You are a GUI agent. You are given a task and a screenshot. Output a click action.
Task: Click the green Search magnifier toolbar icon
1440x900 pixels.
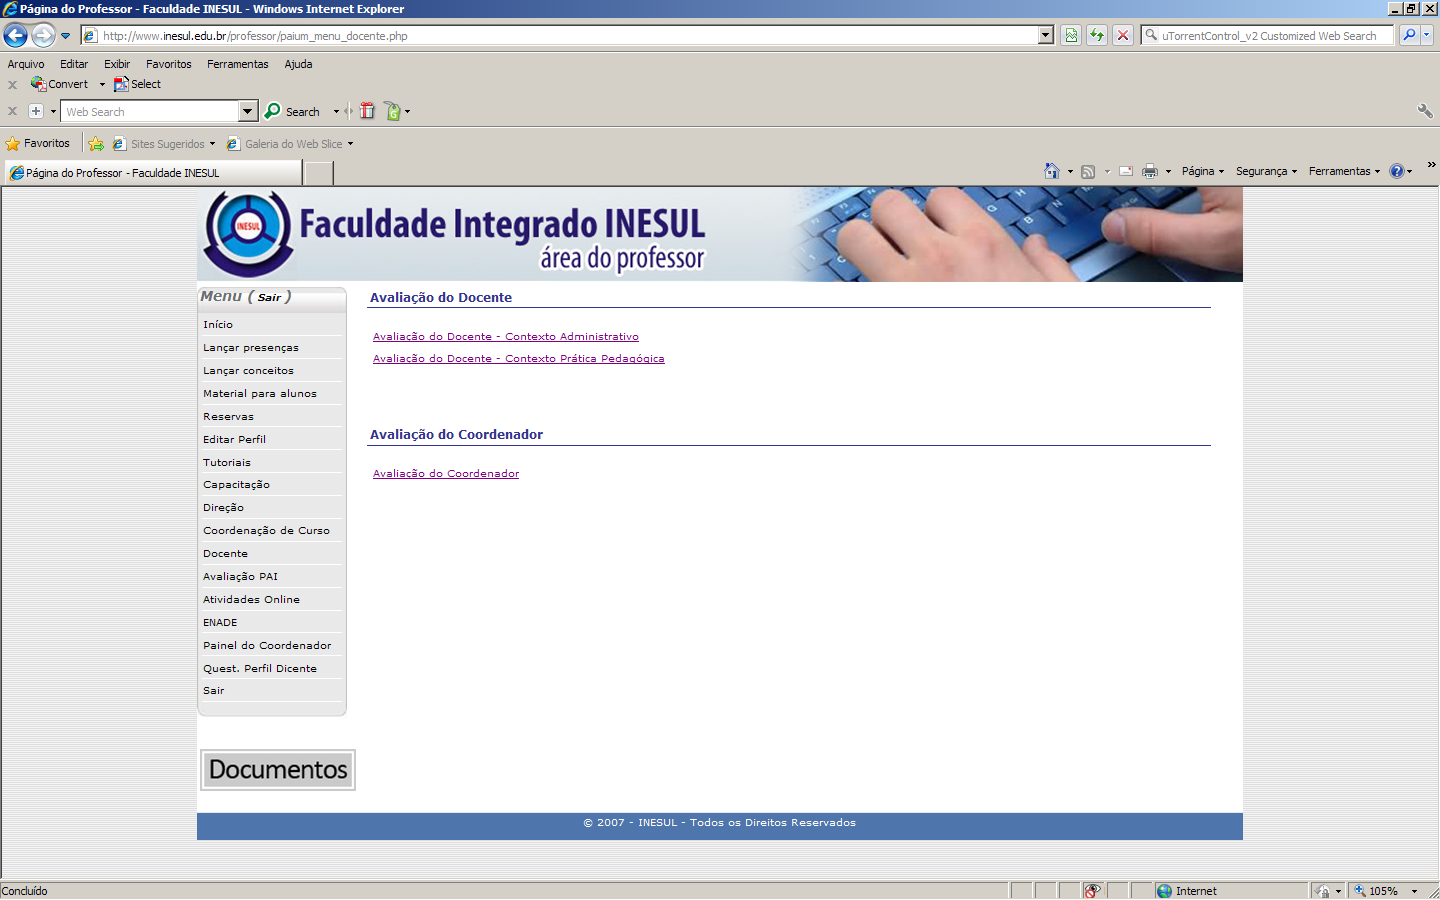click(x=272, y=111)
